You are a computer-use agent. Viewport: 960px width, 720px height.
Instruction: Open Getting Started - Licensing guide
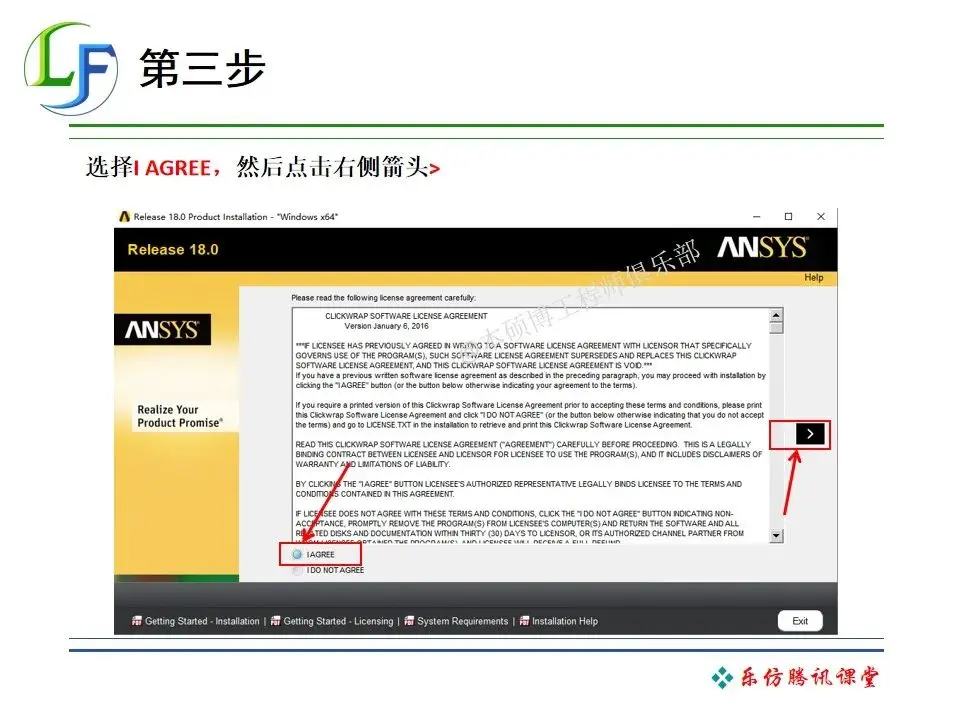[x=338, y=621]
